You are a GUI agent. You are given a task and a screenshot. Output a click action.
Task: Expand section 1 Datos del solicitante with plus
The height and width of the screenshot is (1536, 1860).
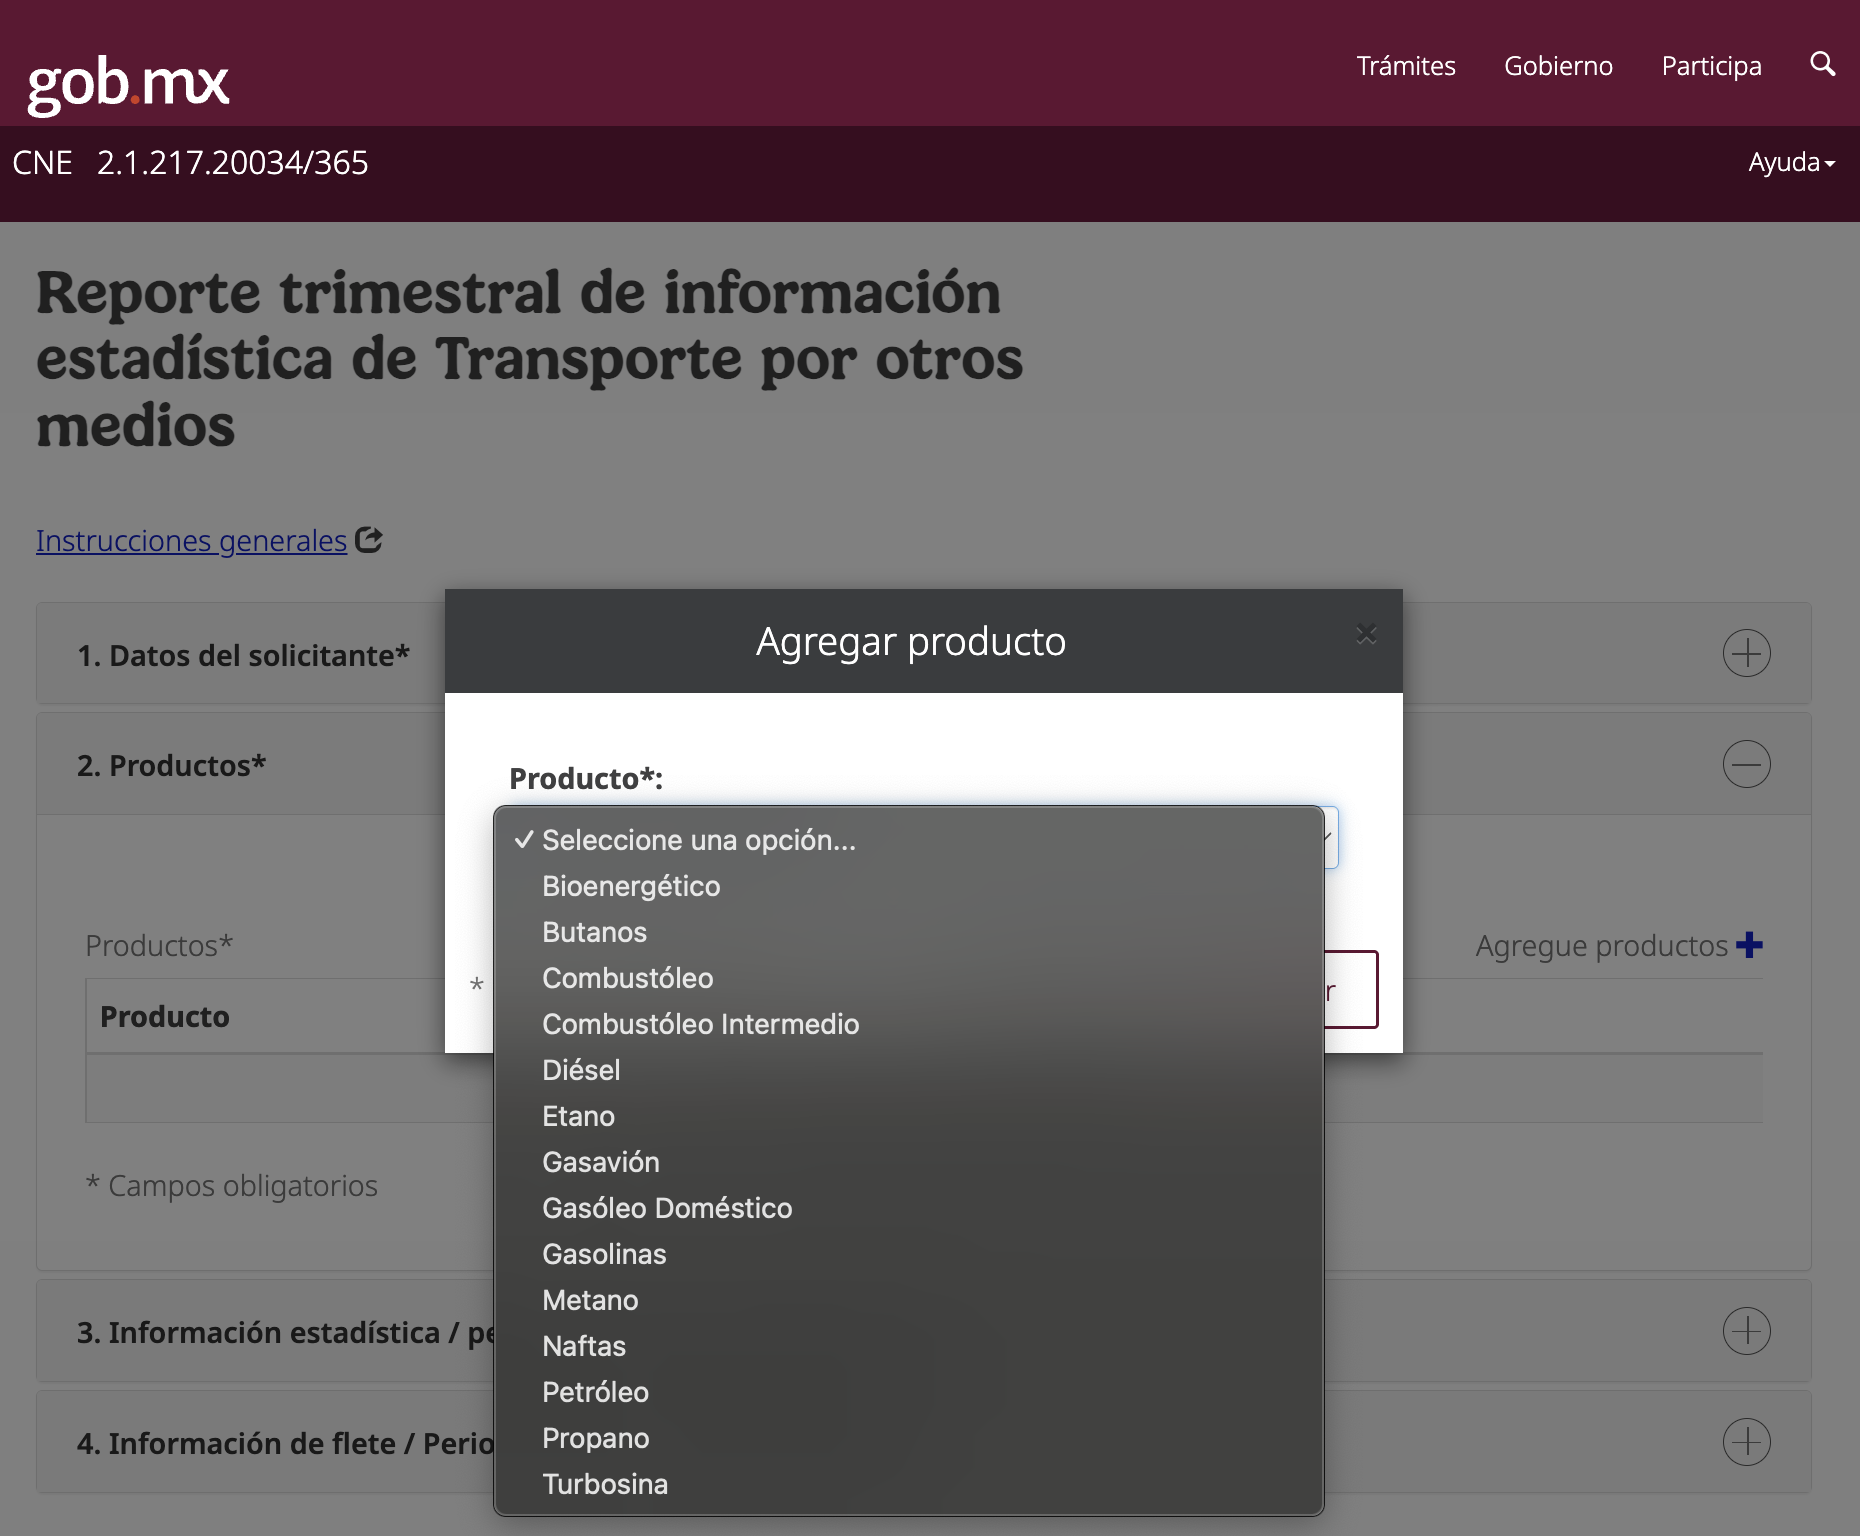1747,653
